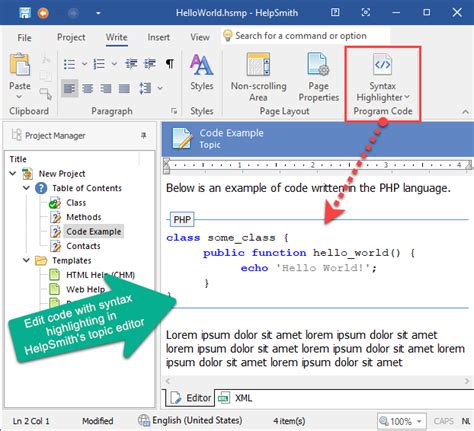Click the Project Manager panel icon
The image size is (474, 431).
(17, 135)
